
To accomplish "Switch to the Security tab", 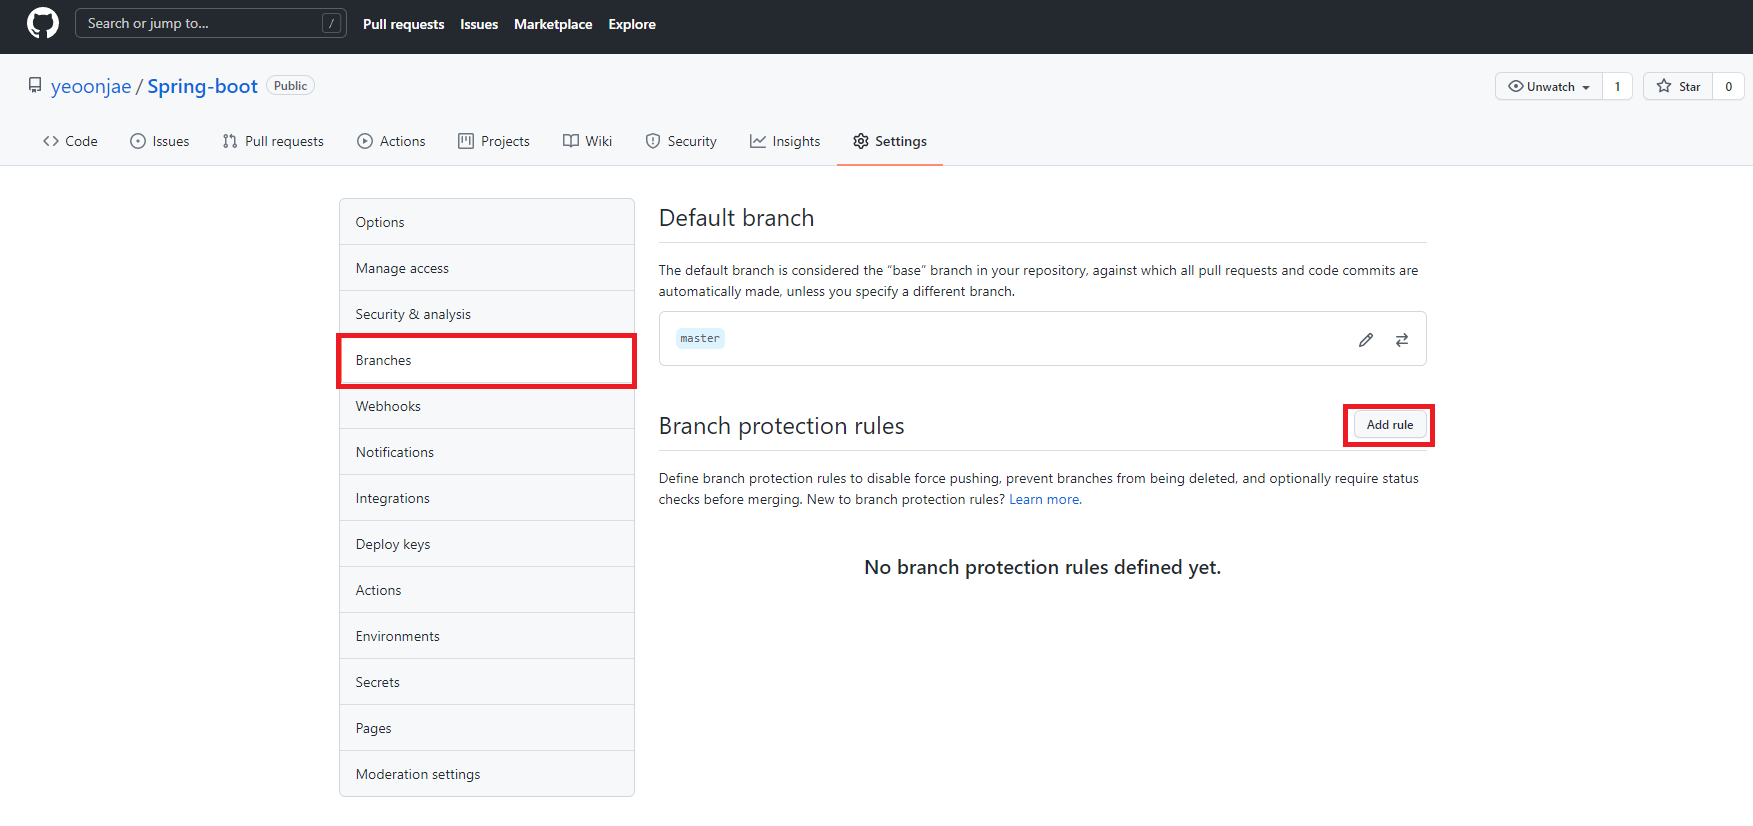I will pyautogui.click(x=681, y=141).
